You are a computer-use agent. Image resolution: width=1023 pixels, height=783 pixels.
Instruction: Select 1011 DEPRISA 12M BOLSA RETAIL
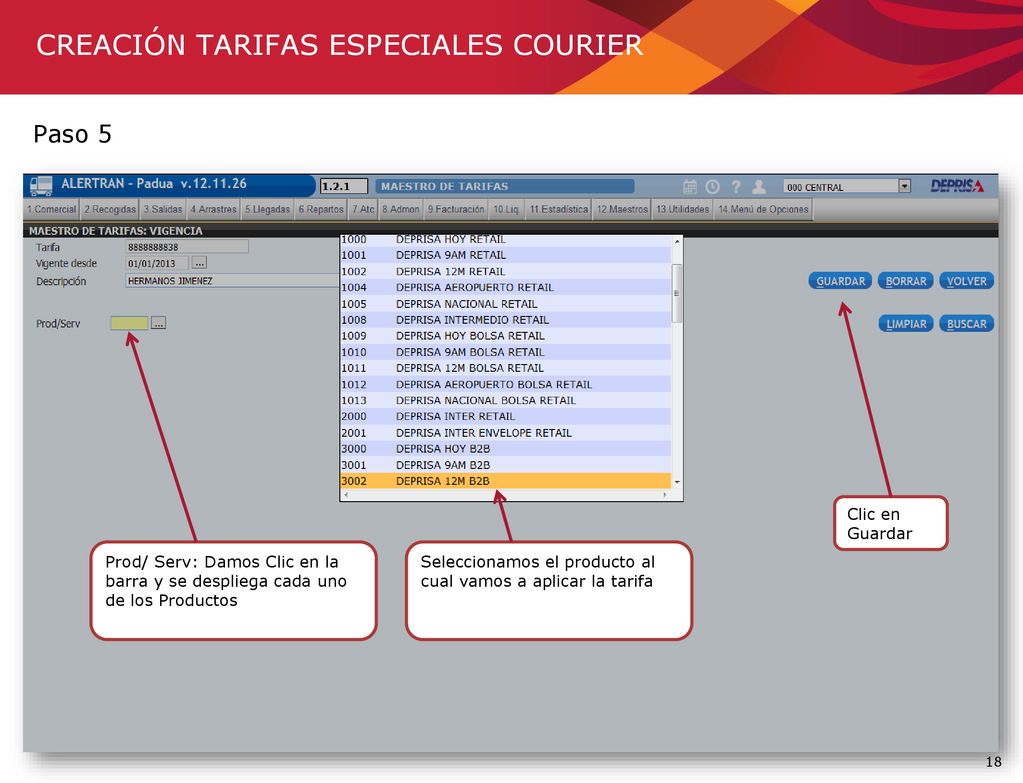pos(506,368)
